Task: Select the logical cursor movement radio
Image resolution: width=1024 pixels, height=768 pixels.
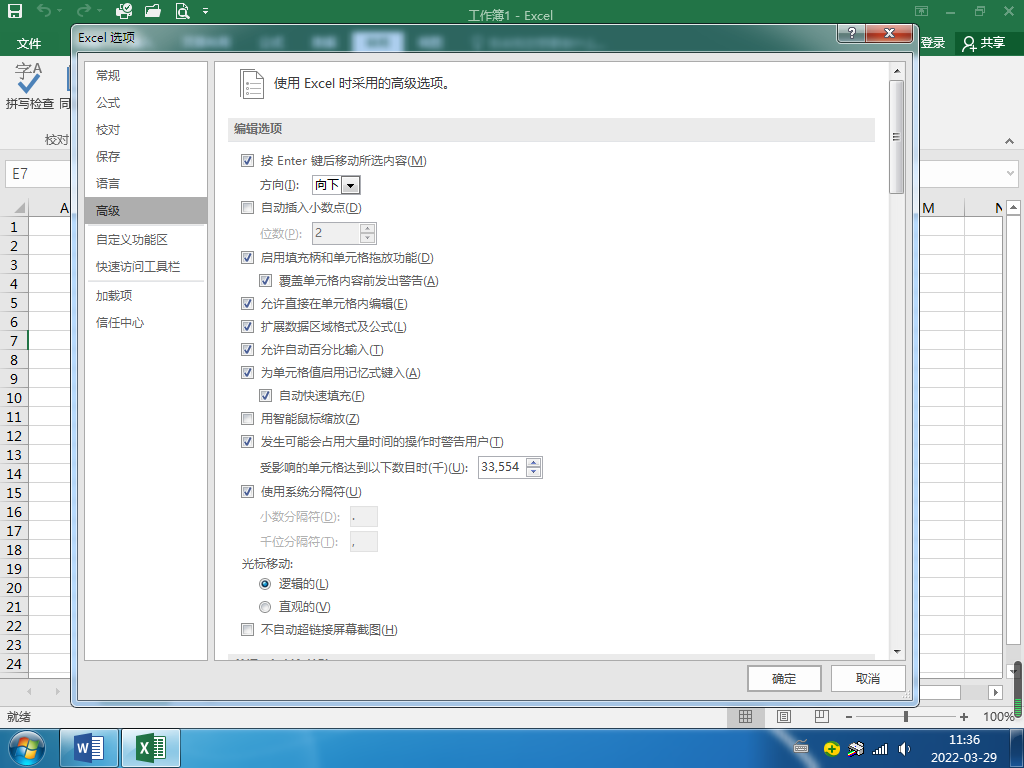Action: coord(265,584)
